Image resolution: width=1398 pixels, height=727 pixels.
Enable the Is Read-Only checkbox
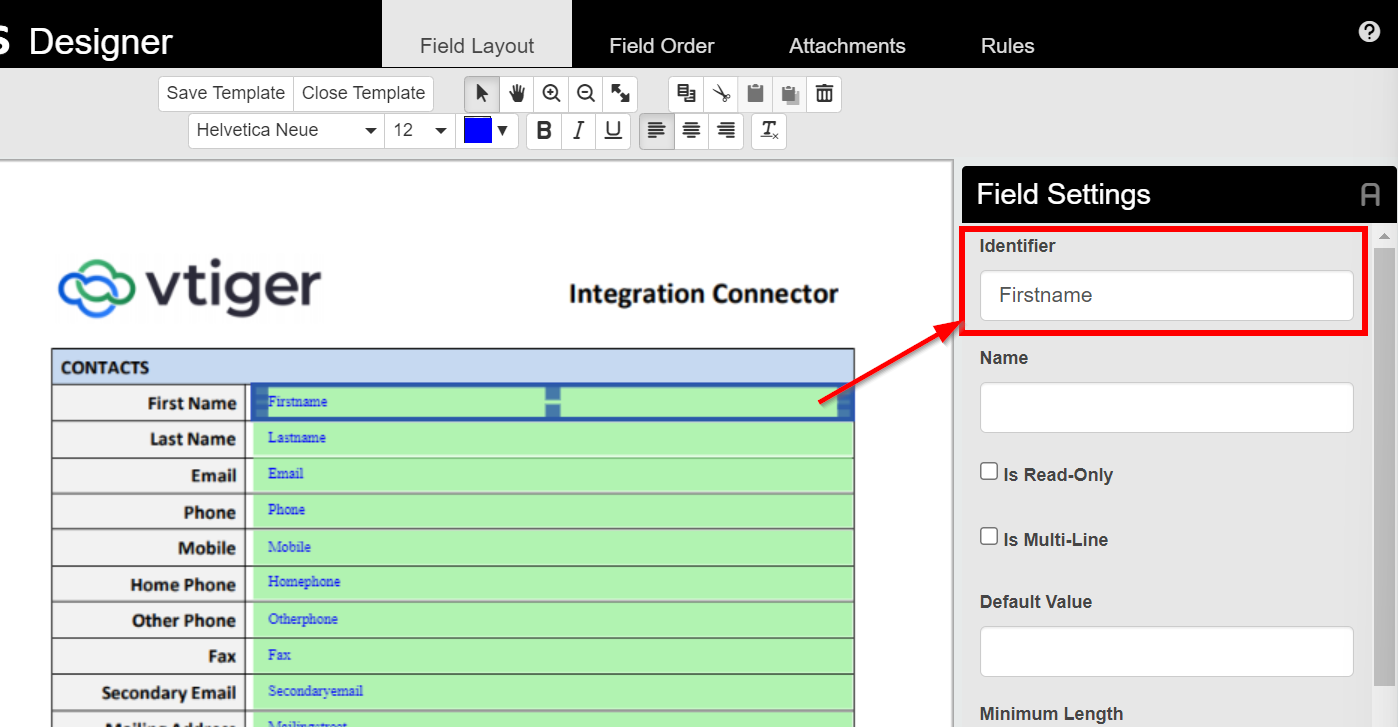989,472
